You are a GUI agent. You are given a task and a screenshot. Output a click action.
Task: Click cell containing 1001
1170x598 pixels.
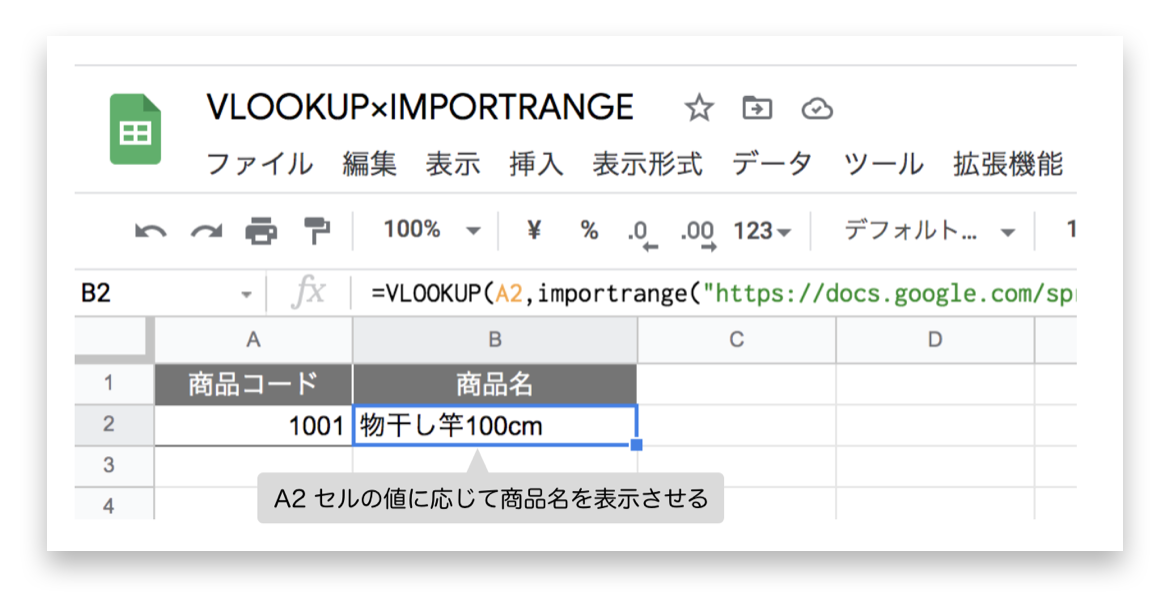[x=254, y=426]
